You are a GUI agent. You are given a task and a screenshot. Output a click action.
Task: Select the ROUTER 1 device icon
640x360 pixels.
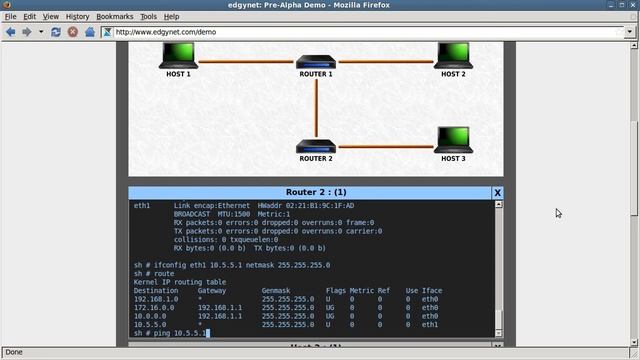[x=316, y=62]
